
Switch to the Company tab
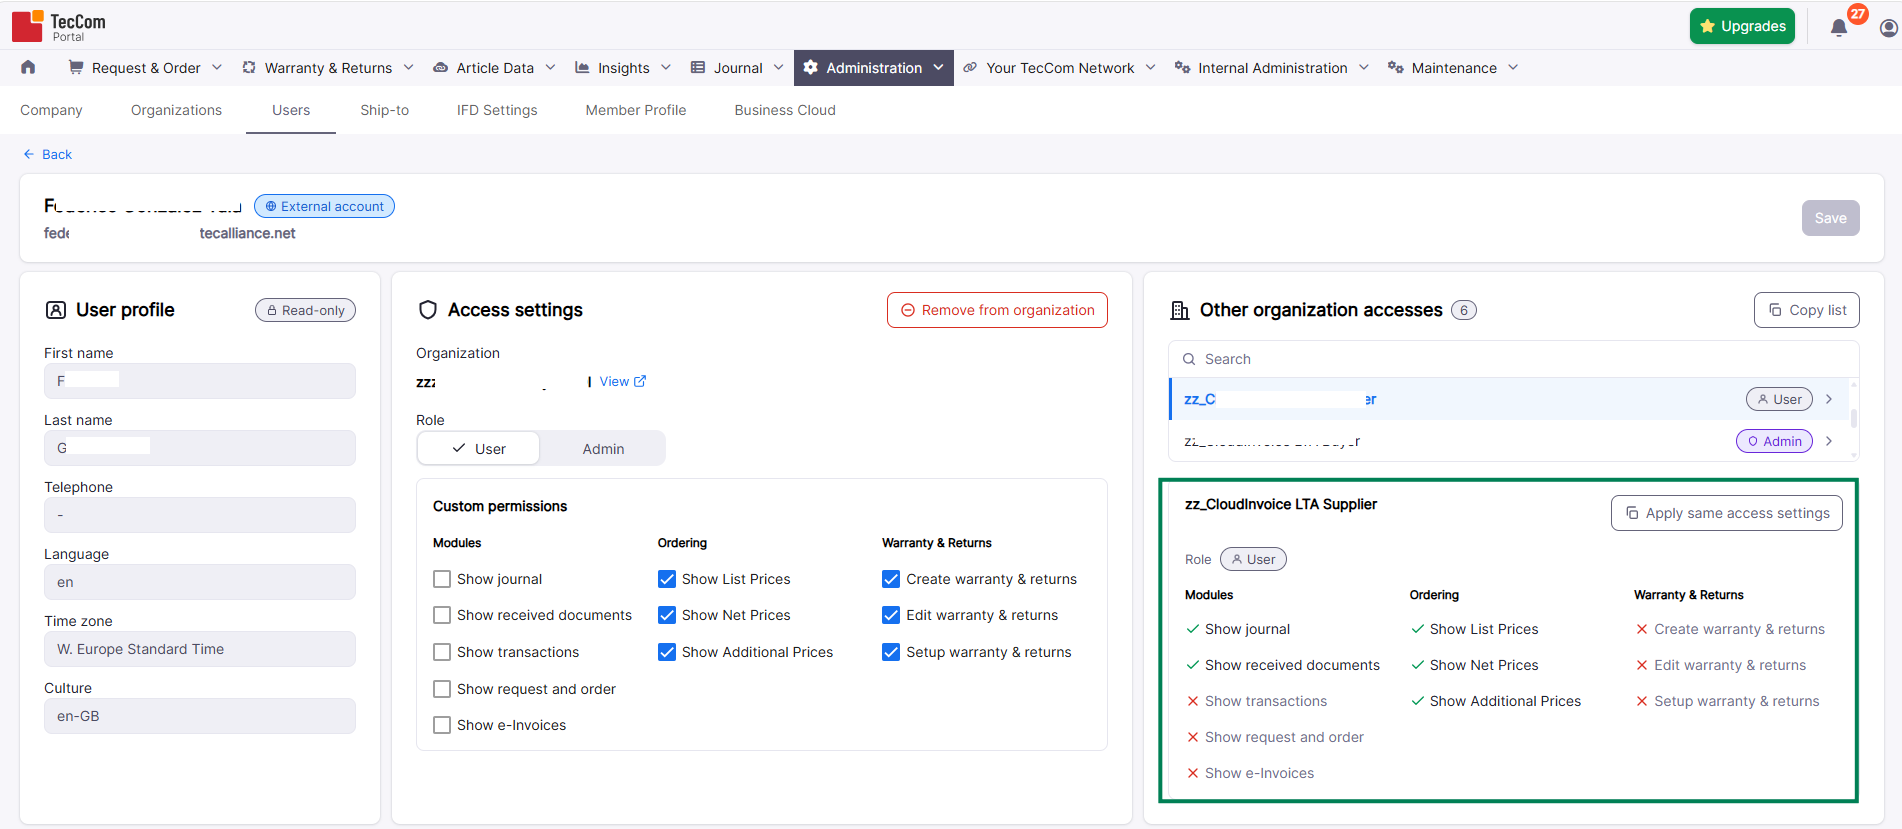click(x=51, y=110)
